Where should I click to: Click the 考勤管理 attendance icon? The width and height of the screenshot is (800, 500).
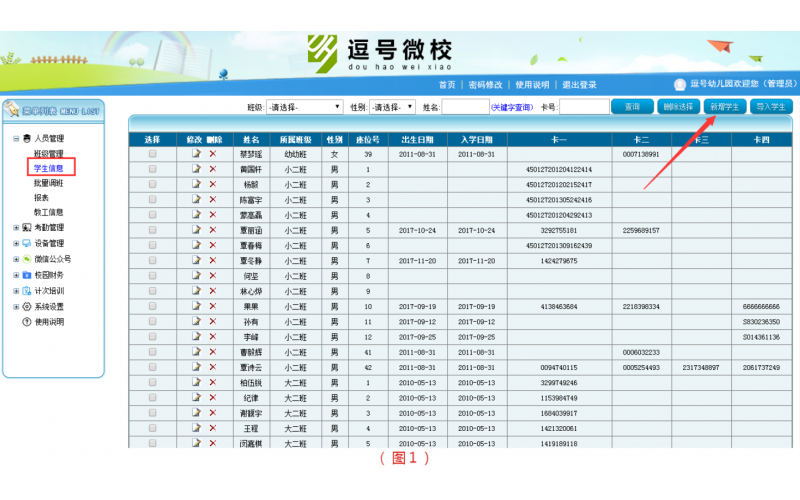pos(27,228)
